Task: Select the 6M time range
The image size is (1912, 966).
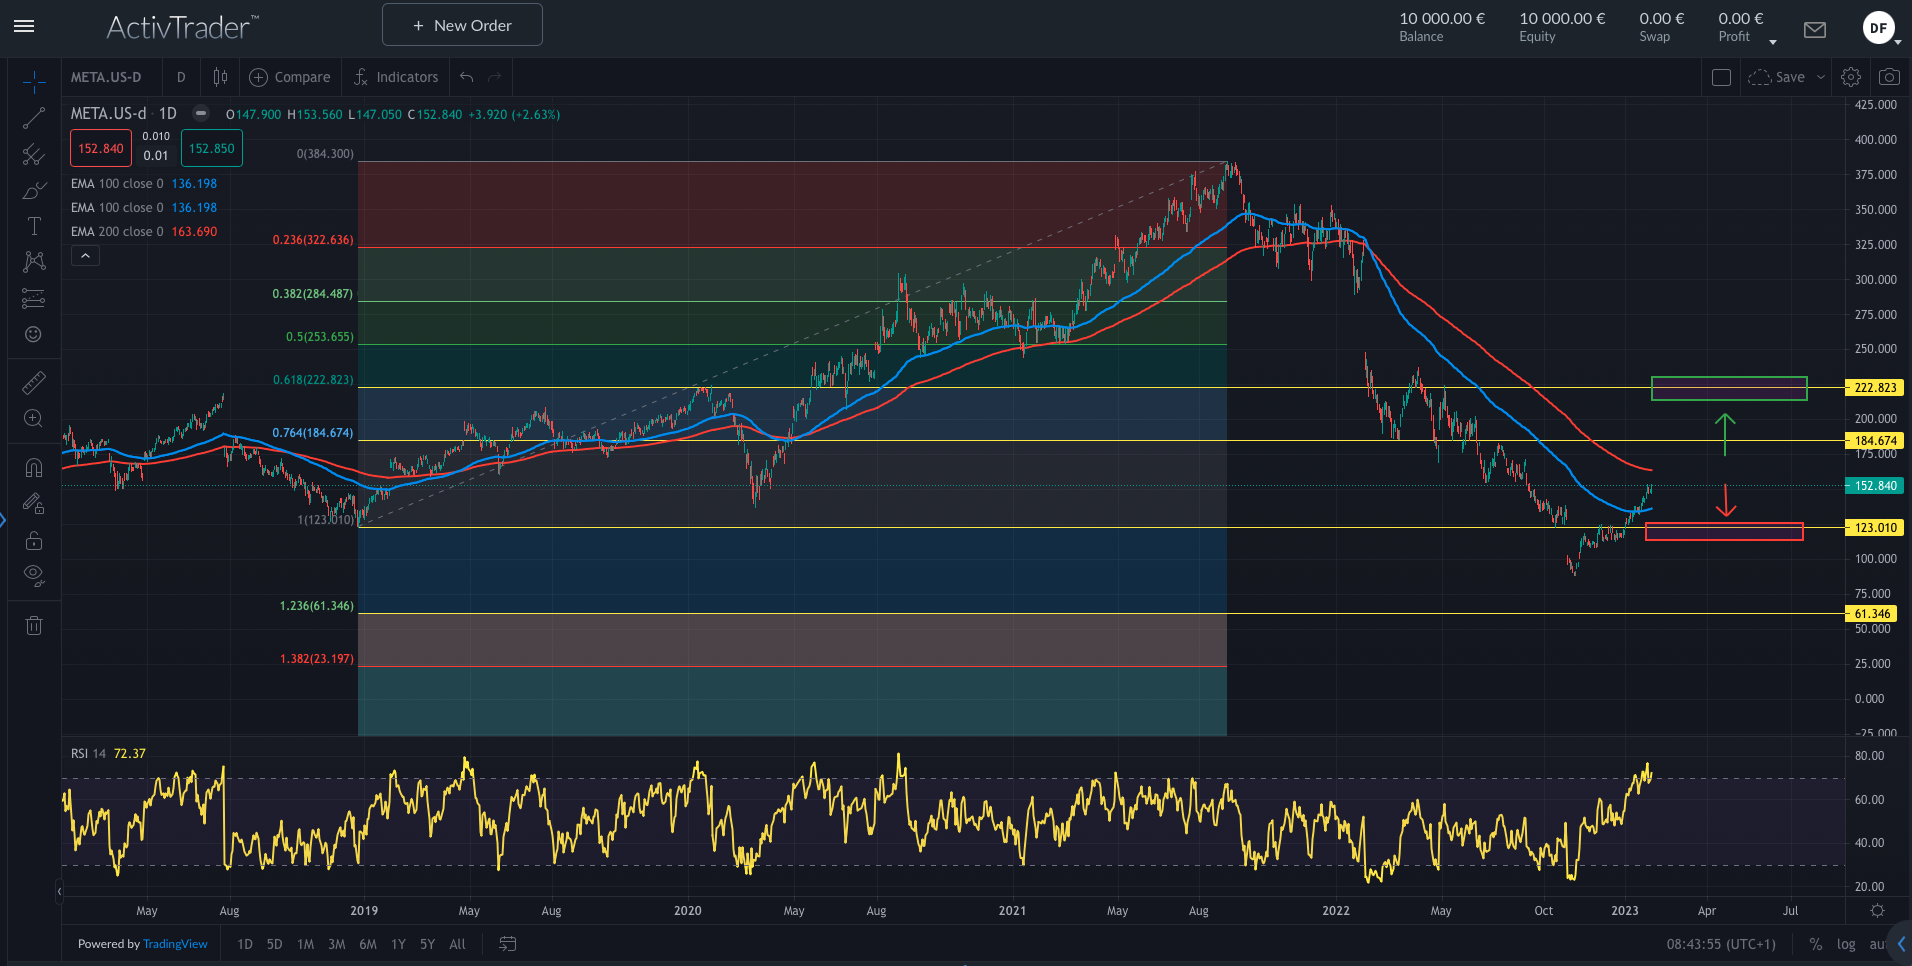Action: click(x=368, y=944)
